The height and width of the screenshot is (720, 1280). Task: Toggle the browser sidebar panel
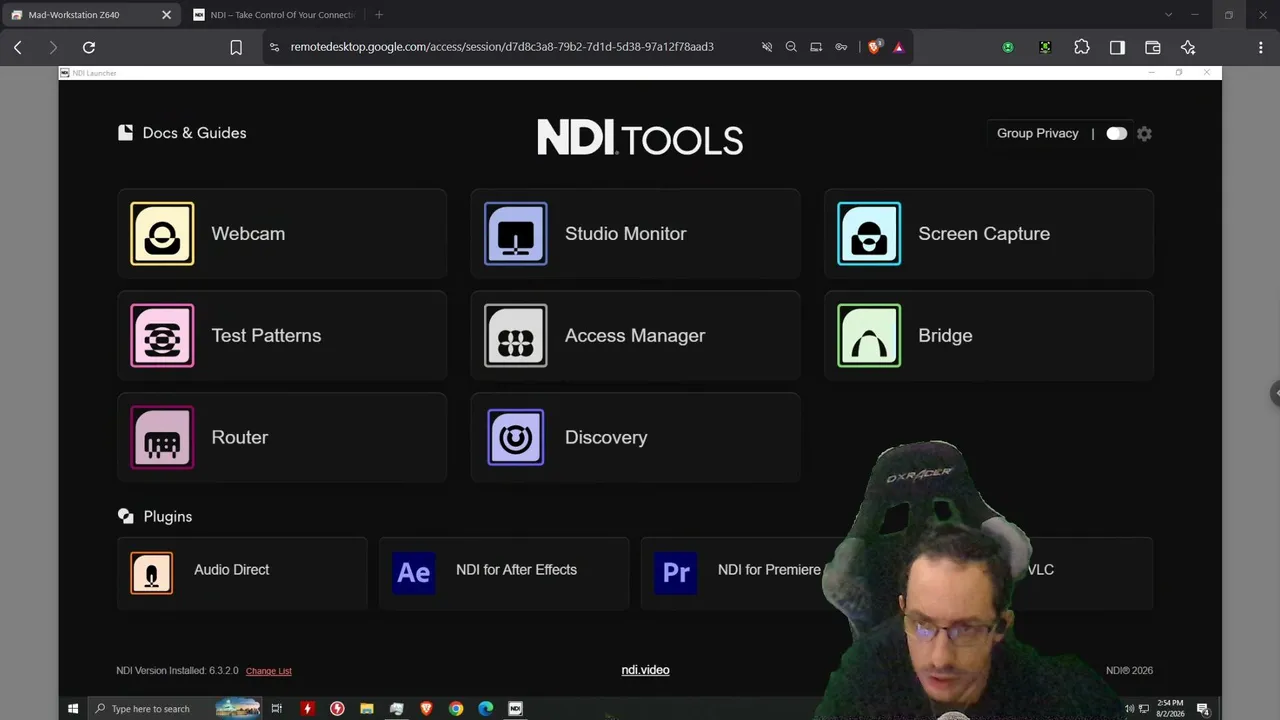1117,47
